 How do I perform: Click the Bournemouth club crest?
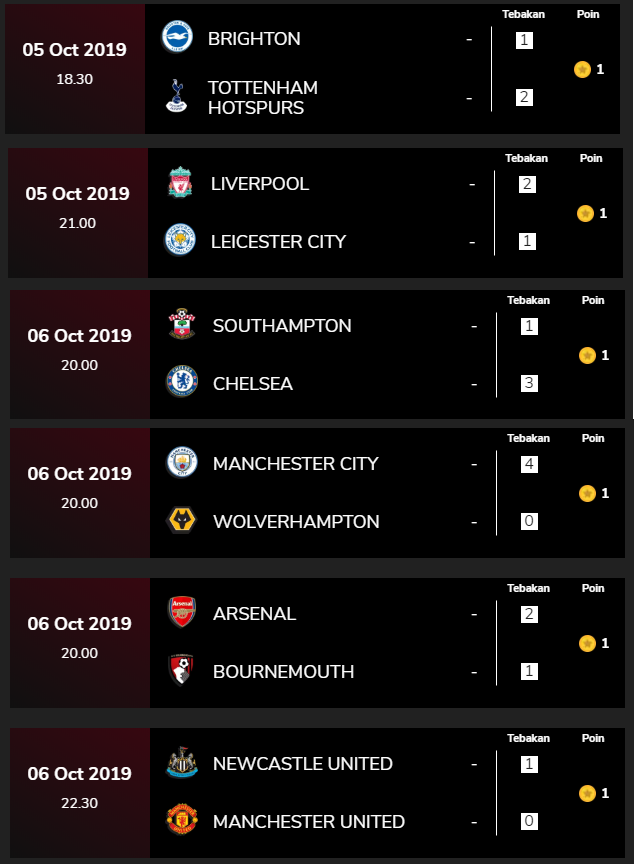[182, 671]
